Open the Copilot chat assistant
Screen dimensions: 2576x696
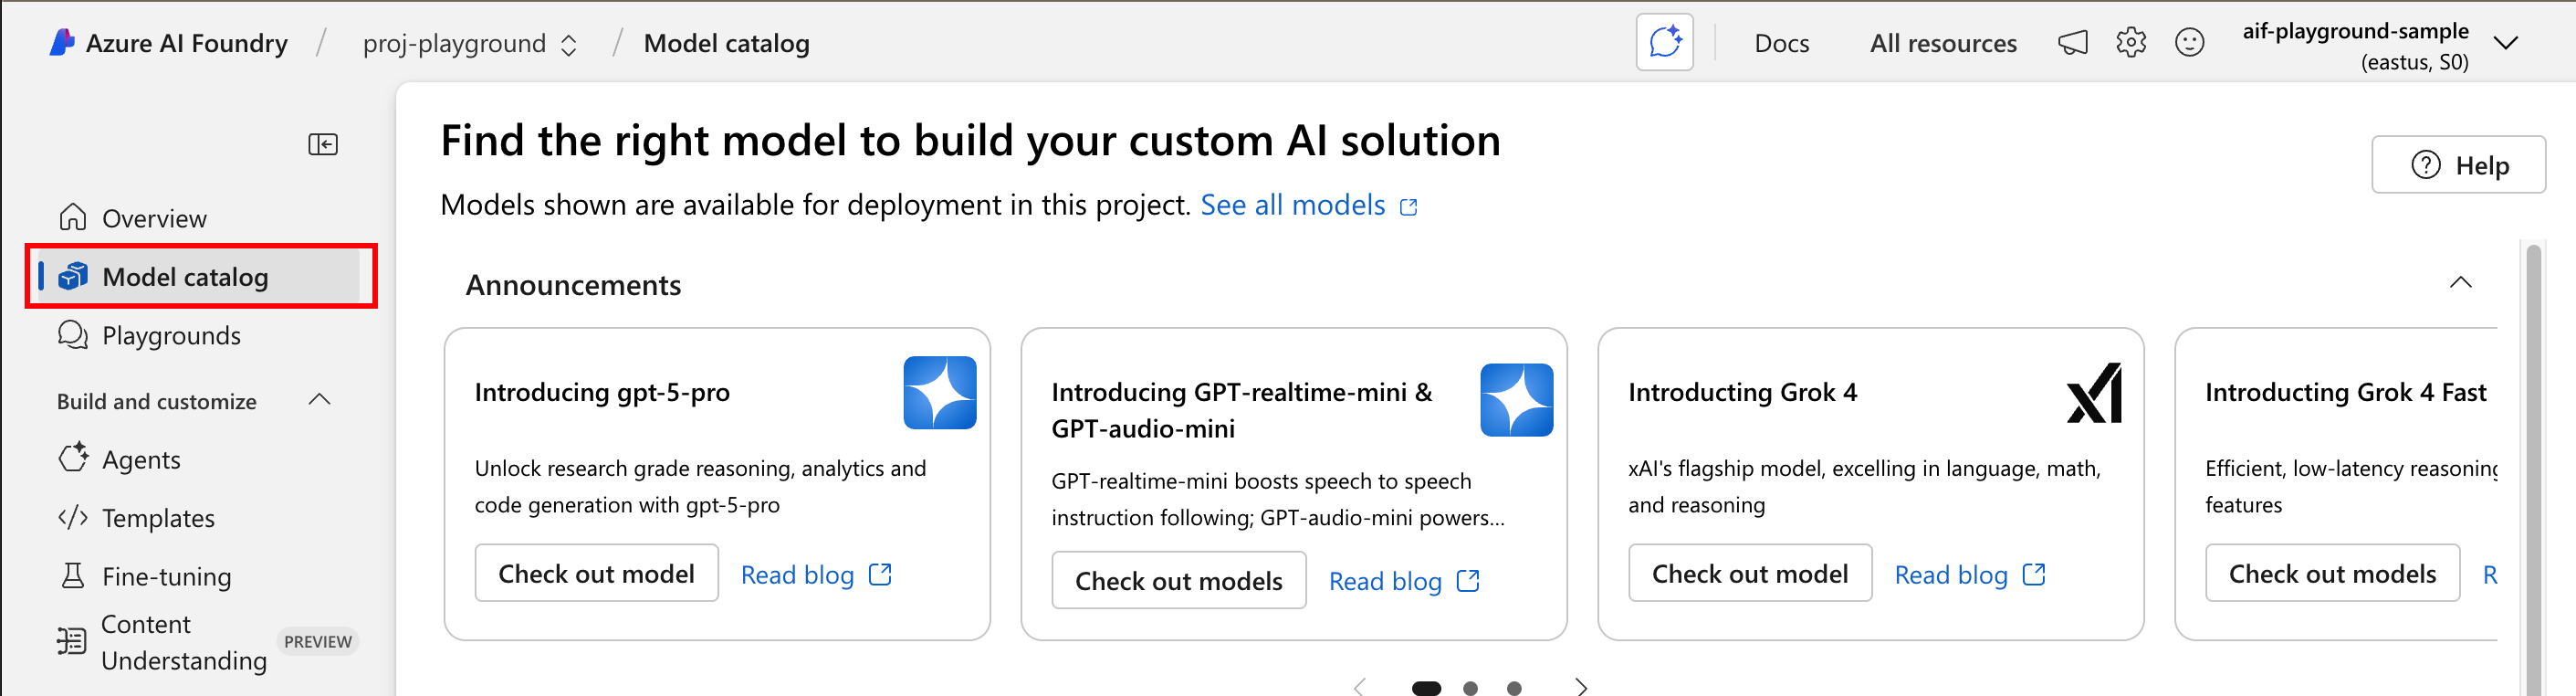1663,42
